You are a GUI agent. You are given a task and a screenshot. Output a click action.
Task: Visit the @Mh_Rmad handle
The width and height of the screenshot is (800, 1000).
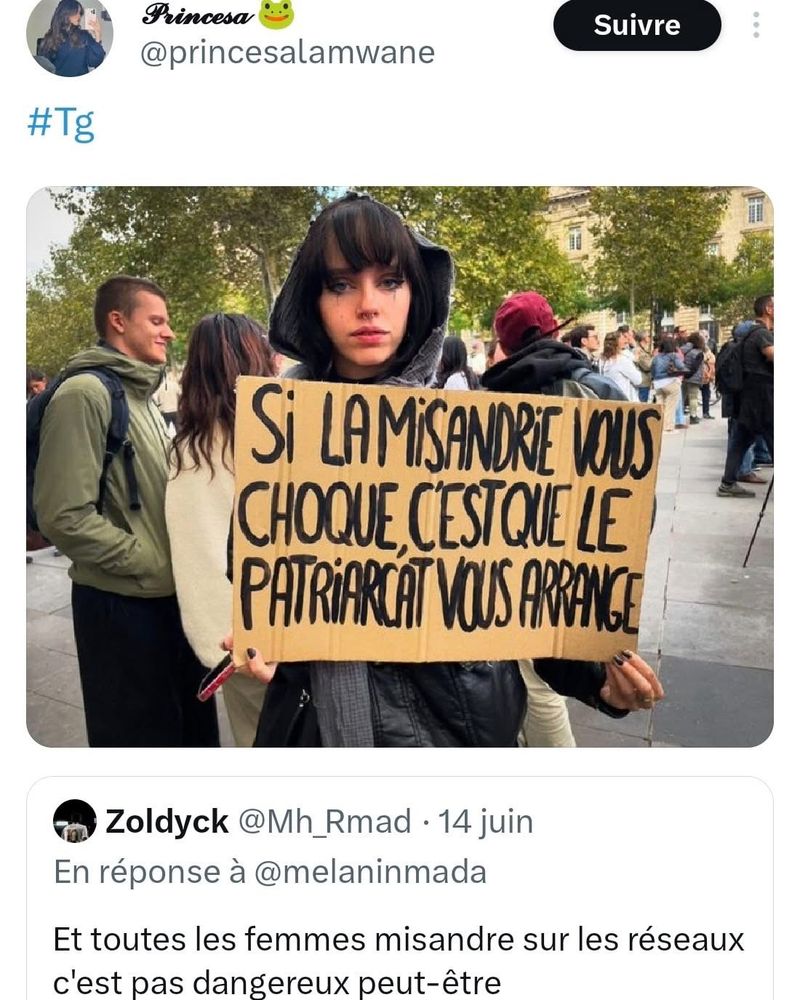coord(325,822)
